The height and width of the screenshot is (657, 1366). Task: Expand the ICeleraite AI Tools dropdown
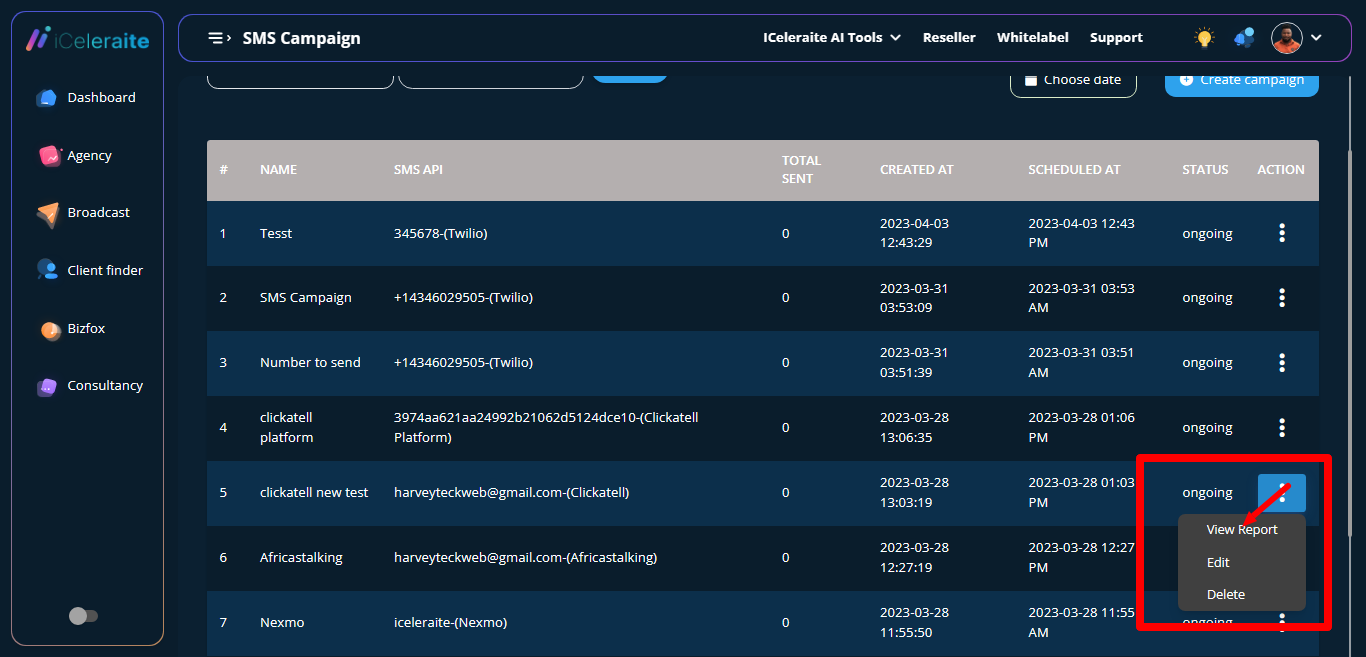pyautogui.click(x=831, y=38)
